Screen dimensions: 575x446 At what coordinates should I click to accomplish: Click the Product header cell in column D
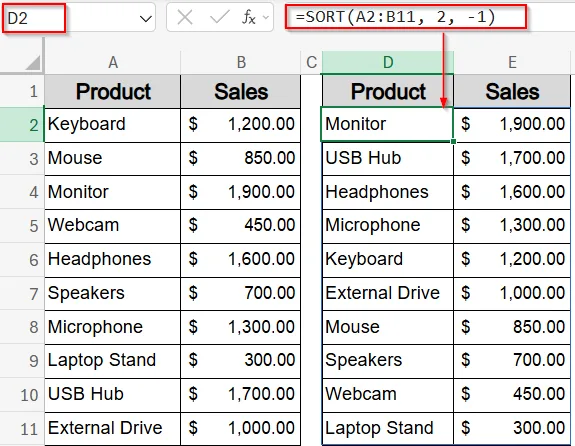click(x=388, y=91)
